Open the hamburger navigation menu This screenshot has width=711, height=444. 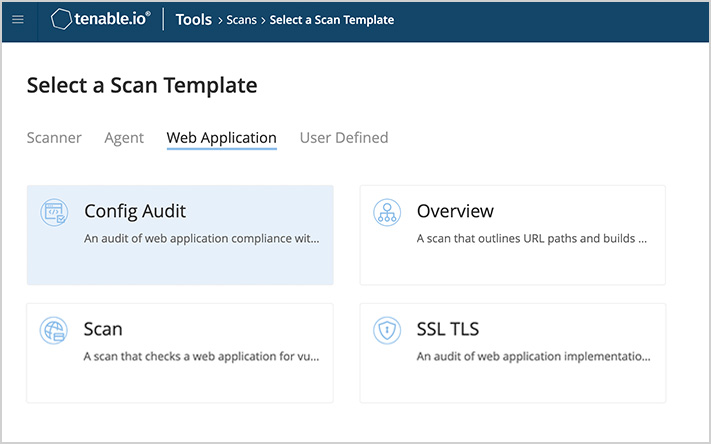[17, 20]
